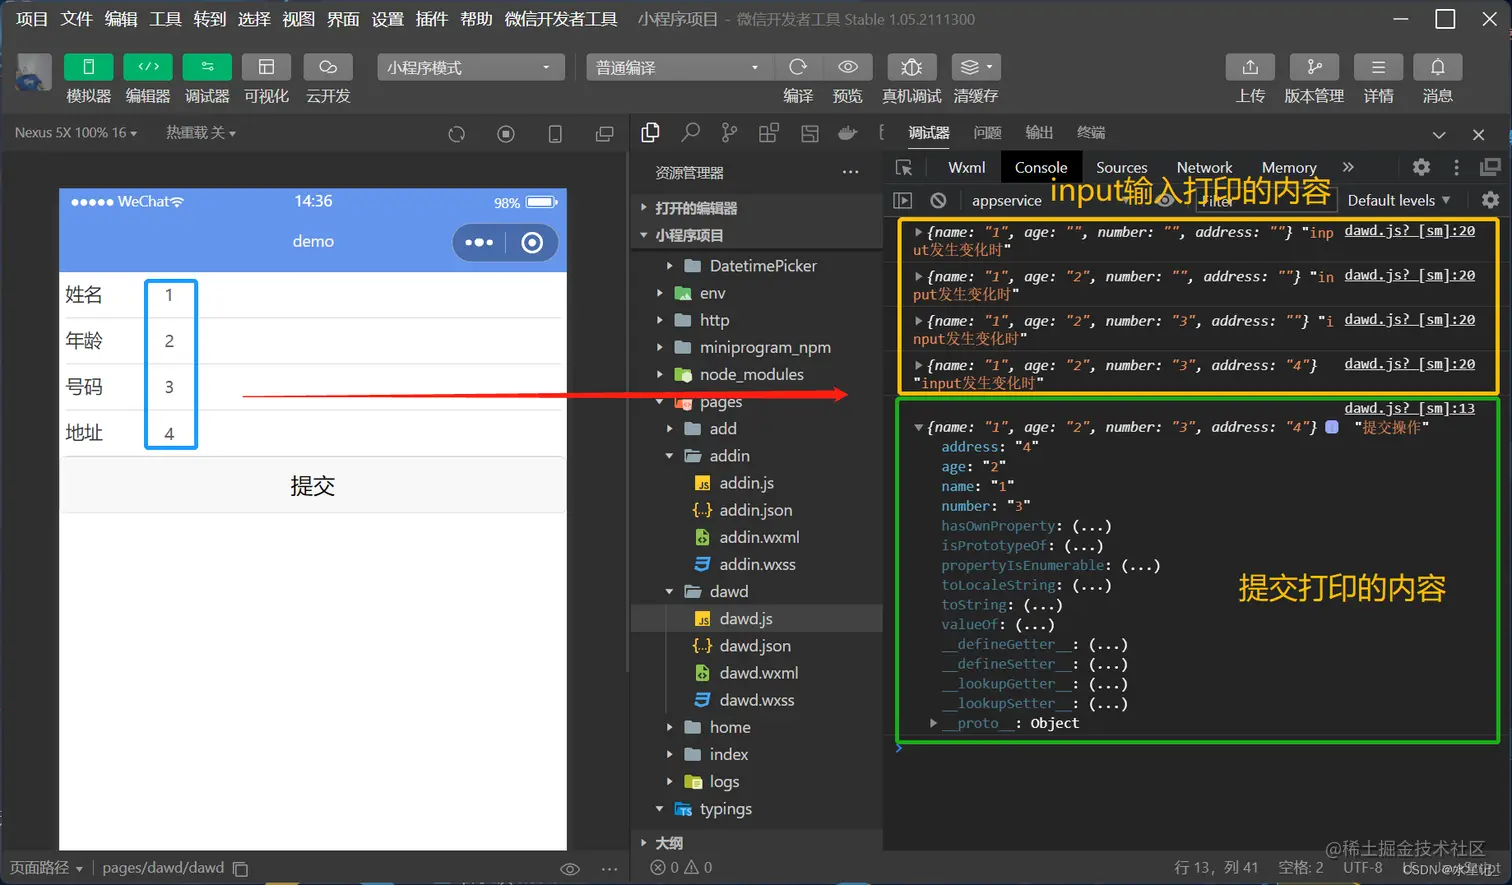Open the Default levels dropdown

(x=1398, y=200)
